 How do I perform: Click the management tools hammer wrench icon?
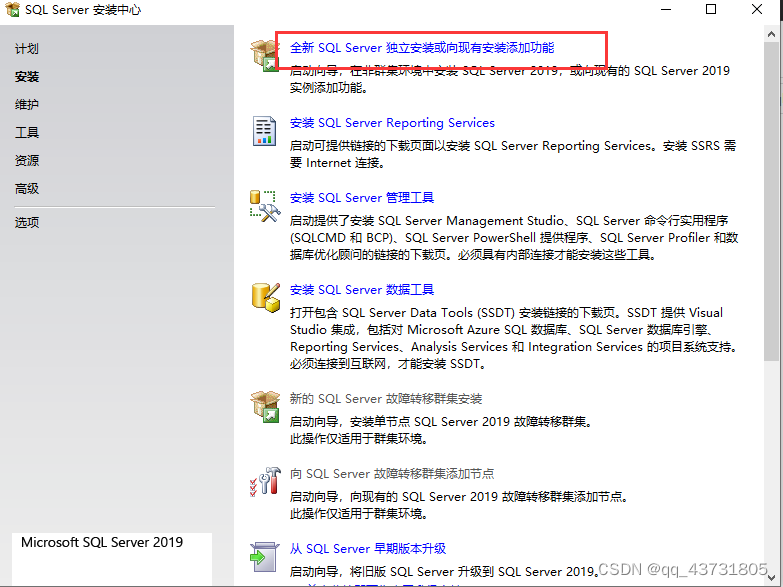tap(265, 206)
